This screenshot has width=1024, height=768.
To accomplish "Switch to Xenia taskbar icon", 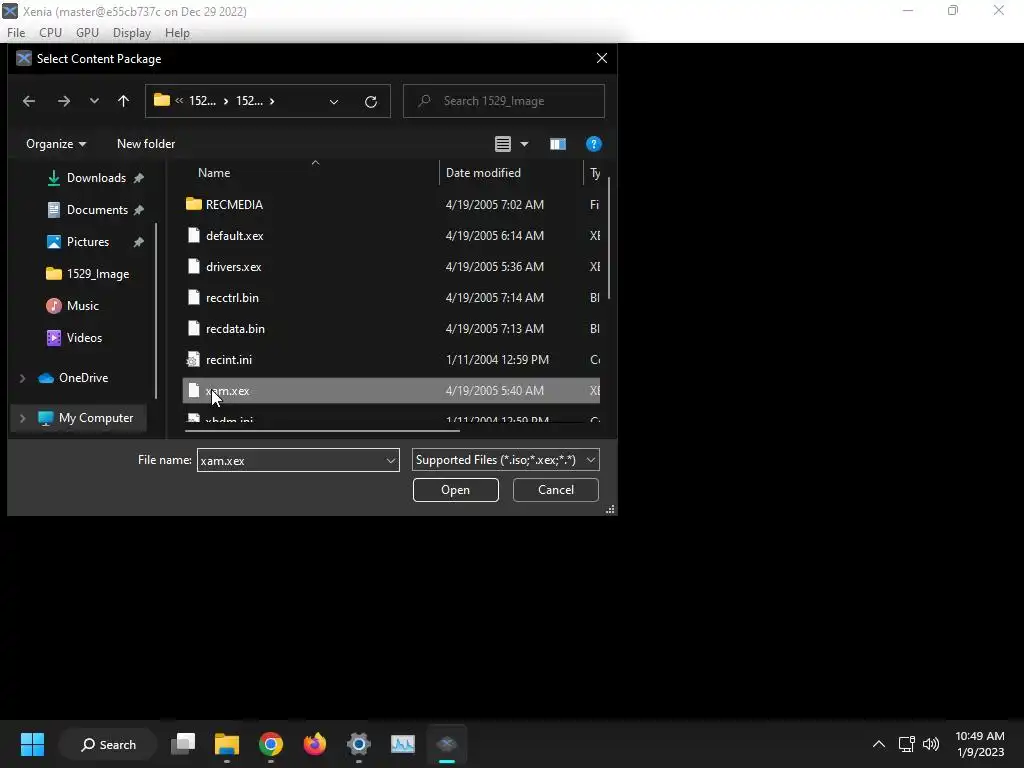I will (447, 744).
